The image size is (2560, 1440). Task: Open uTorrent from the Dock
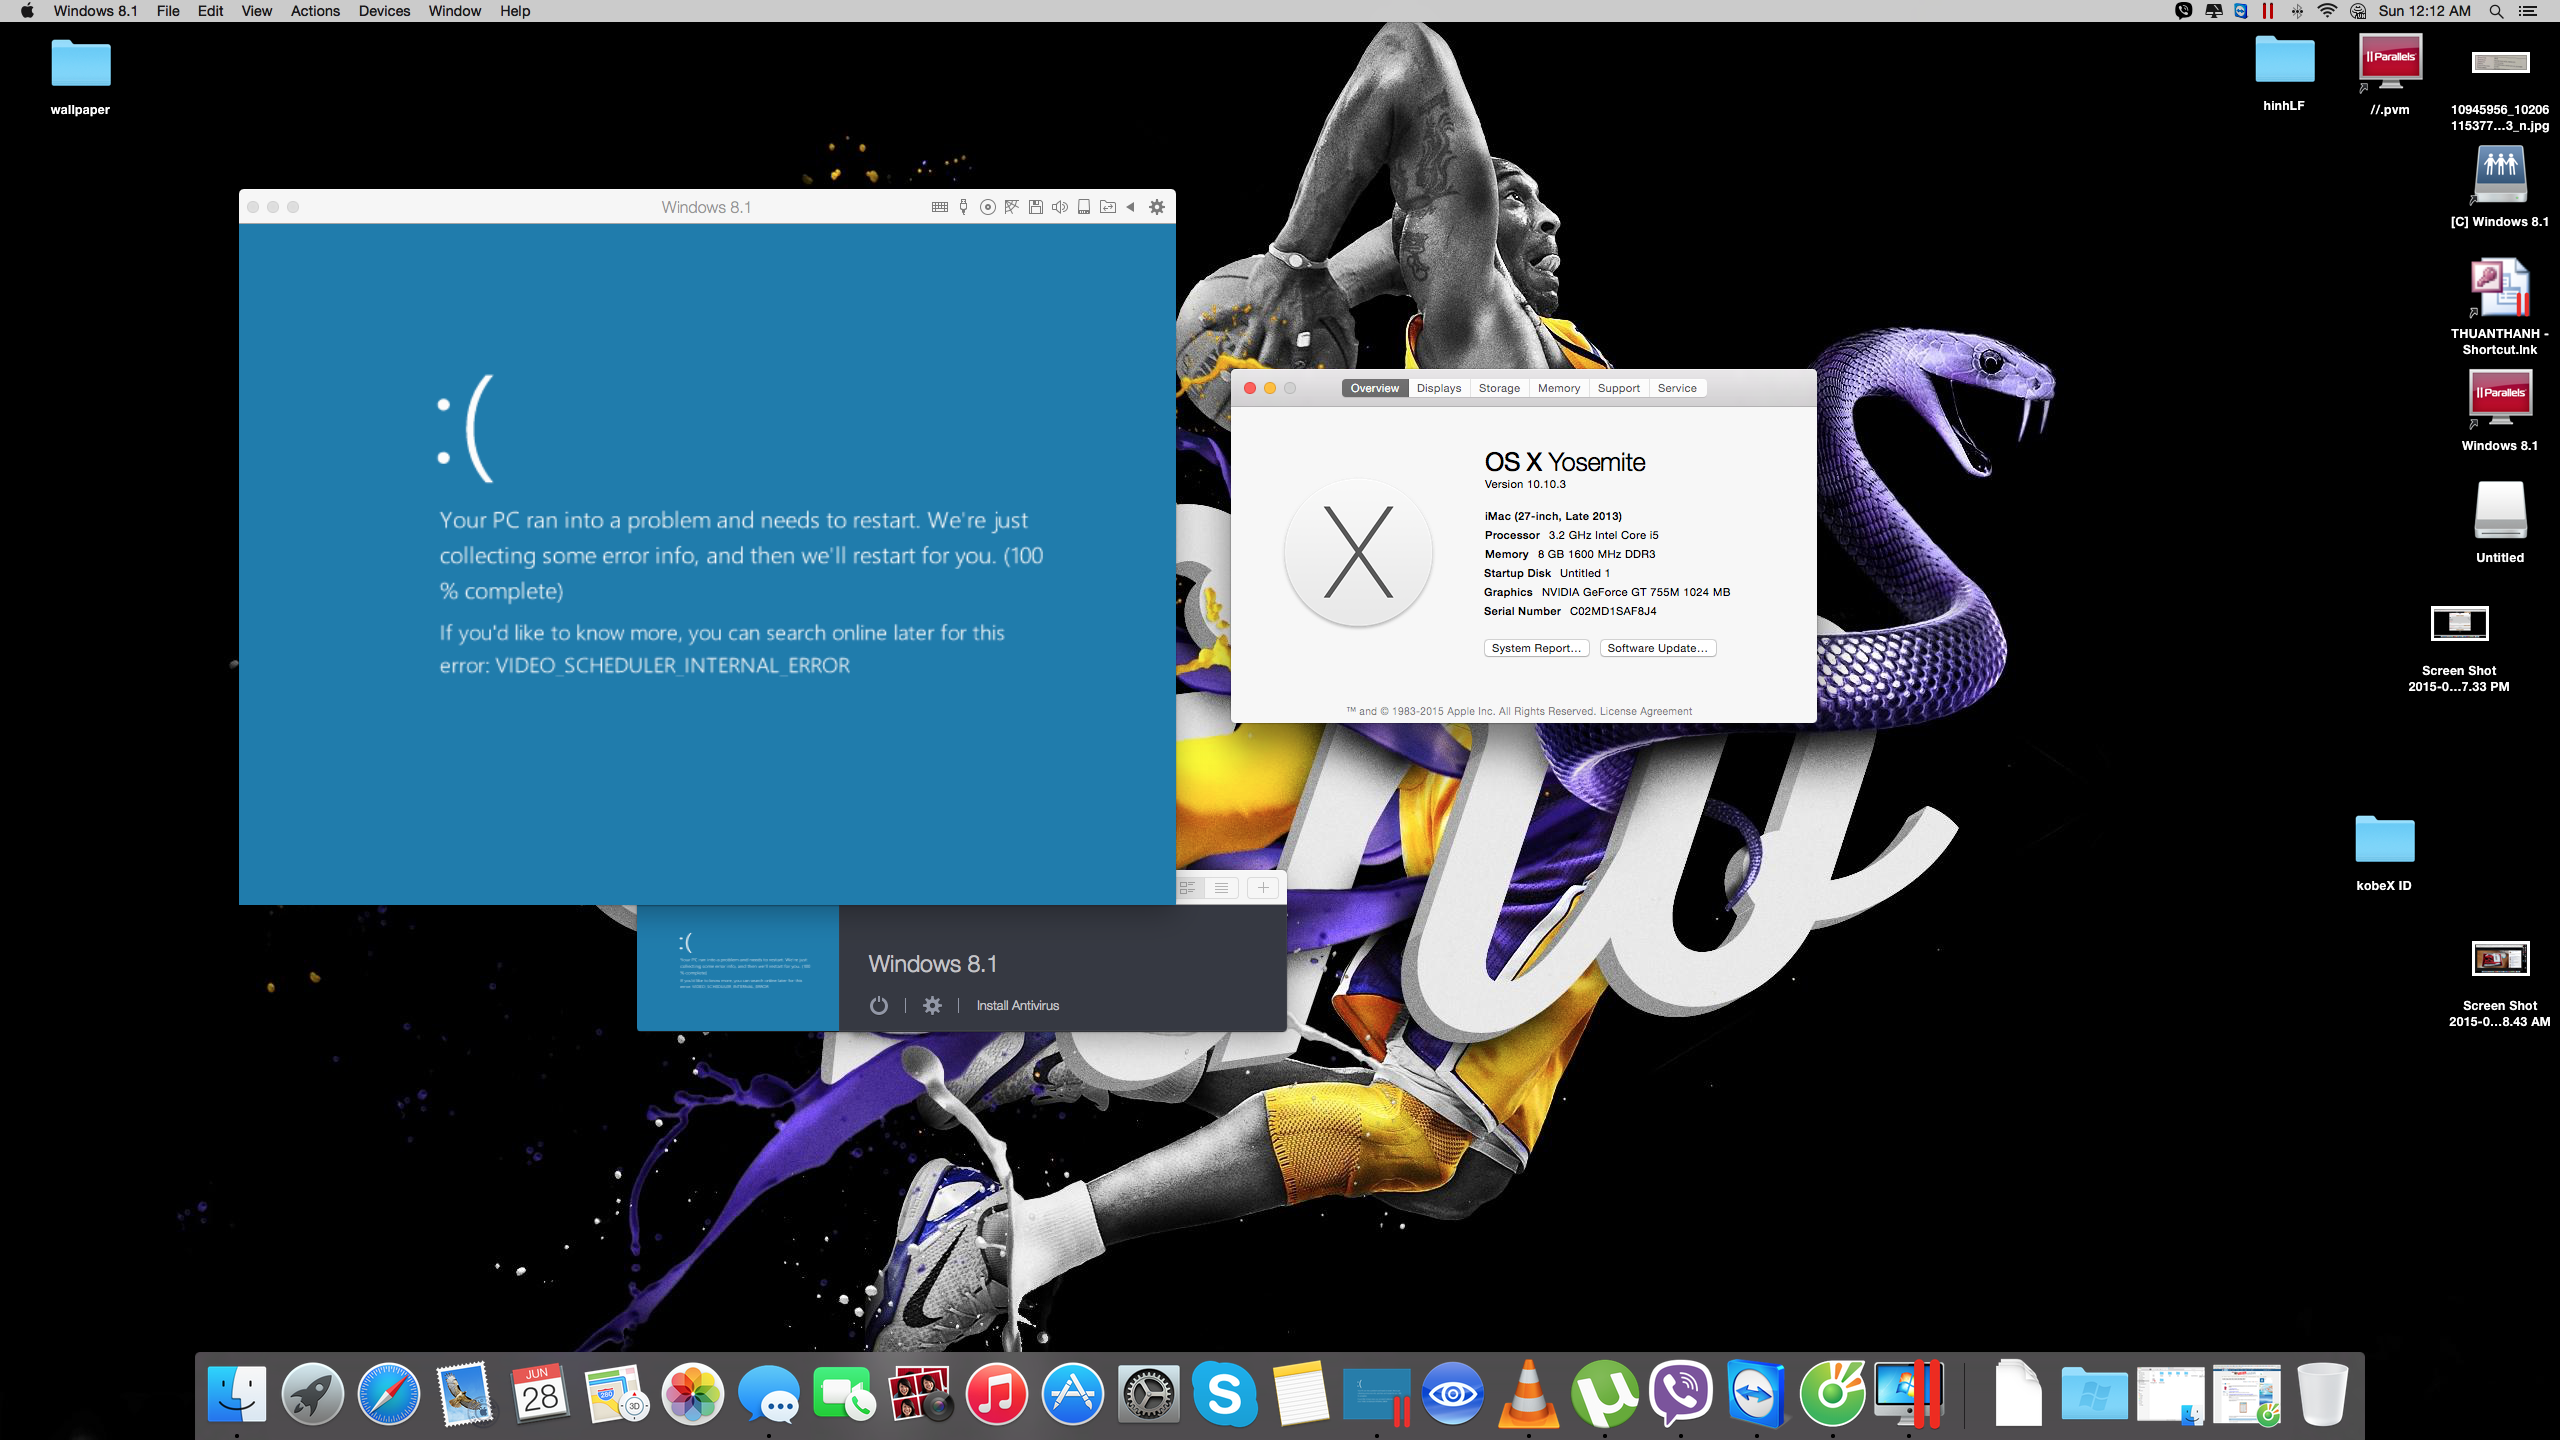coord(1604,1393)
